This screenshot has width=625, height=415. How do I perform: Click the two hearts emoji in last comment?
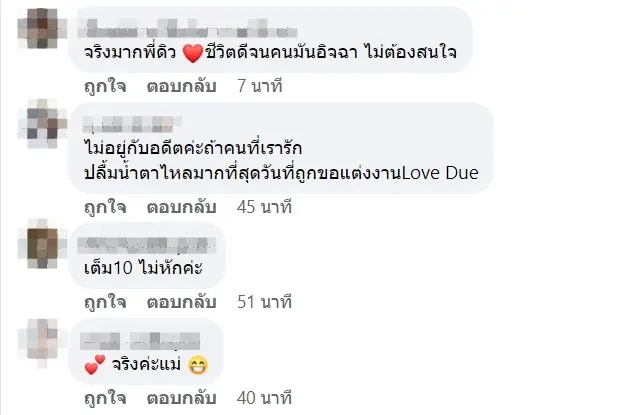tap(95, 362)
